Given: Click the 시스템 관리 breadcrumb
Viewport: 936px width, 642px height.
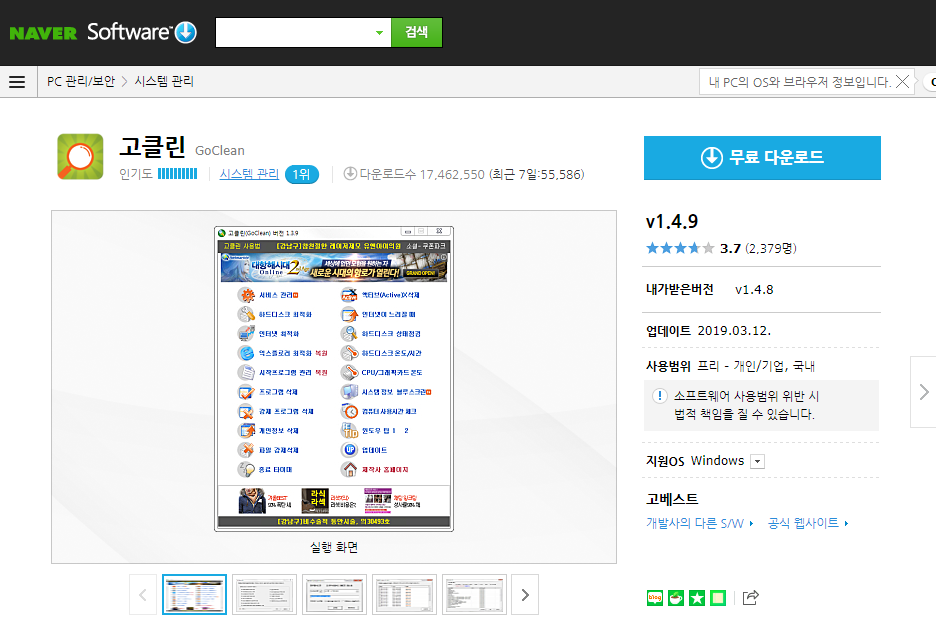Looking at the screenshot, I should (164, 81).
